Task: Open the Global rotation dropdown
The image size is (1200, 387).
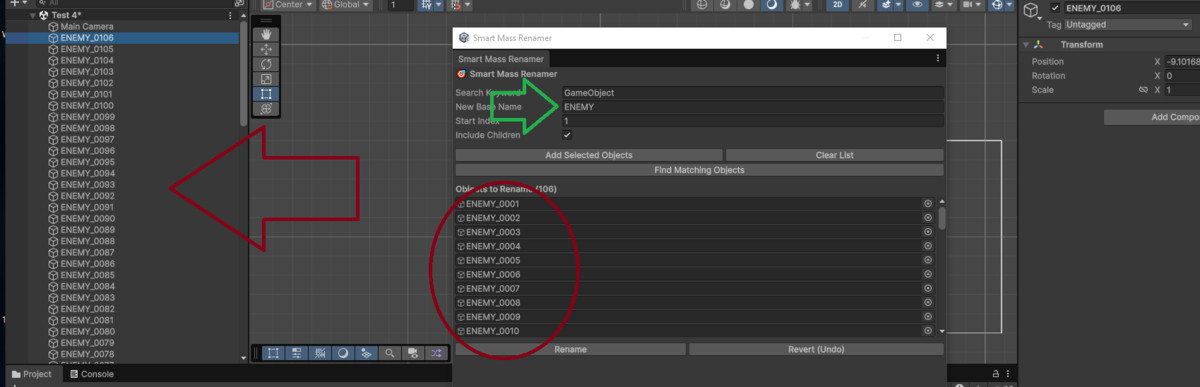Action: (x=347, y=5)
